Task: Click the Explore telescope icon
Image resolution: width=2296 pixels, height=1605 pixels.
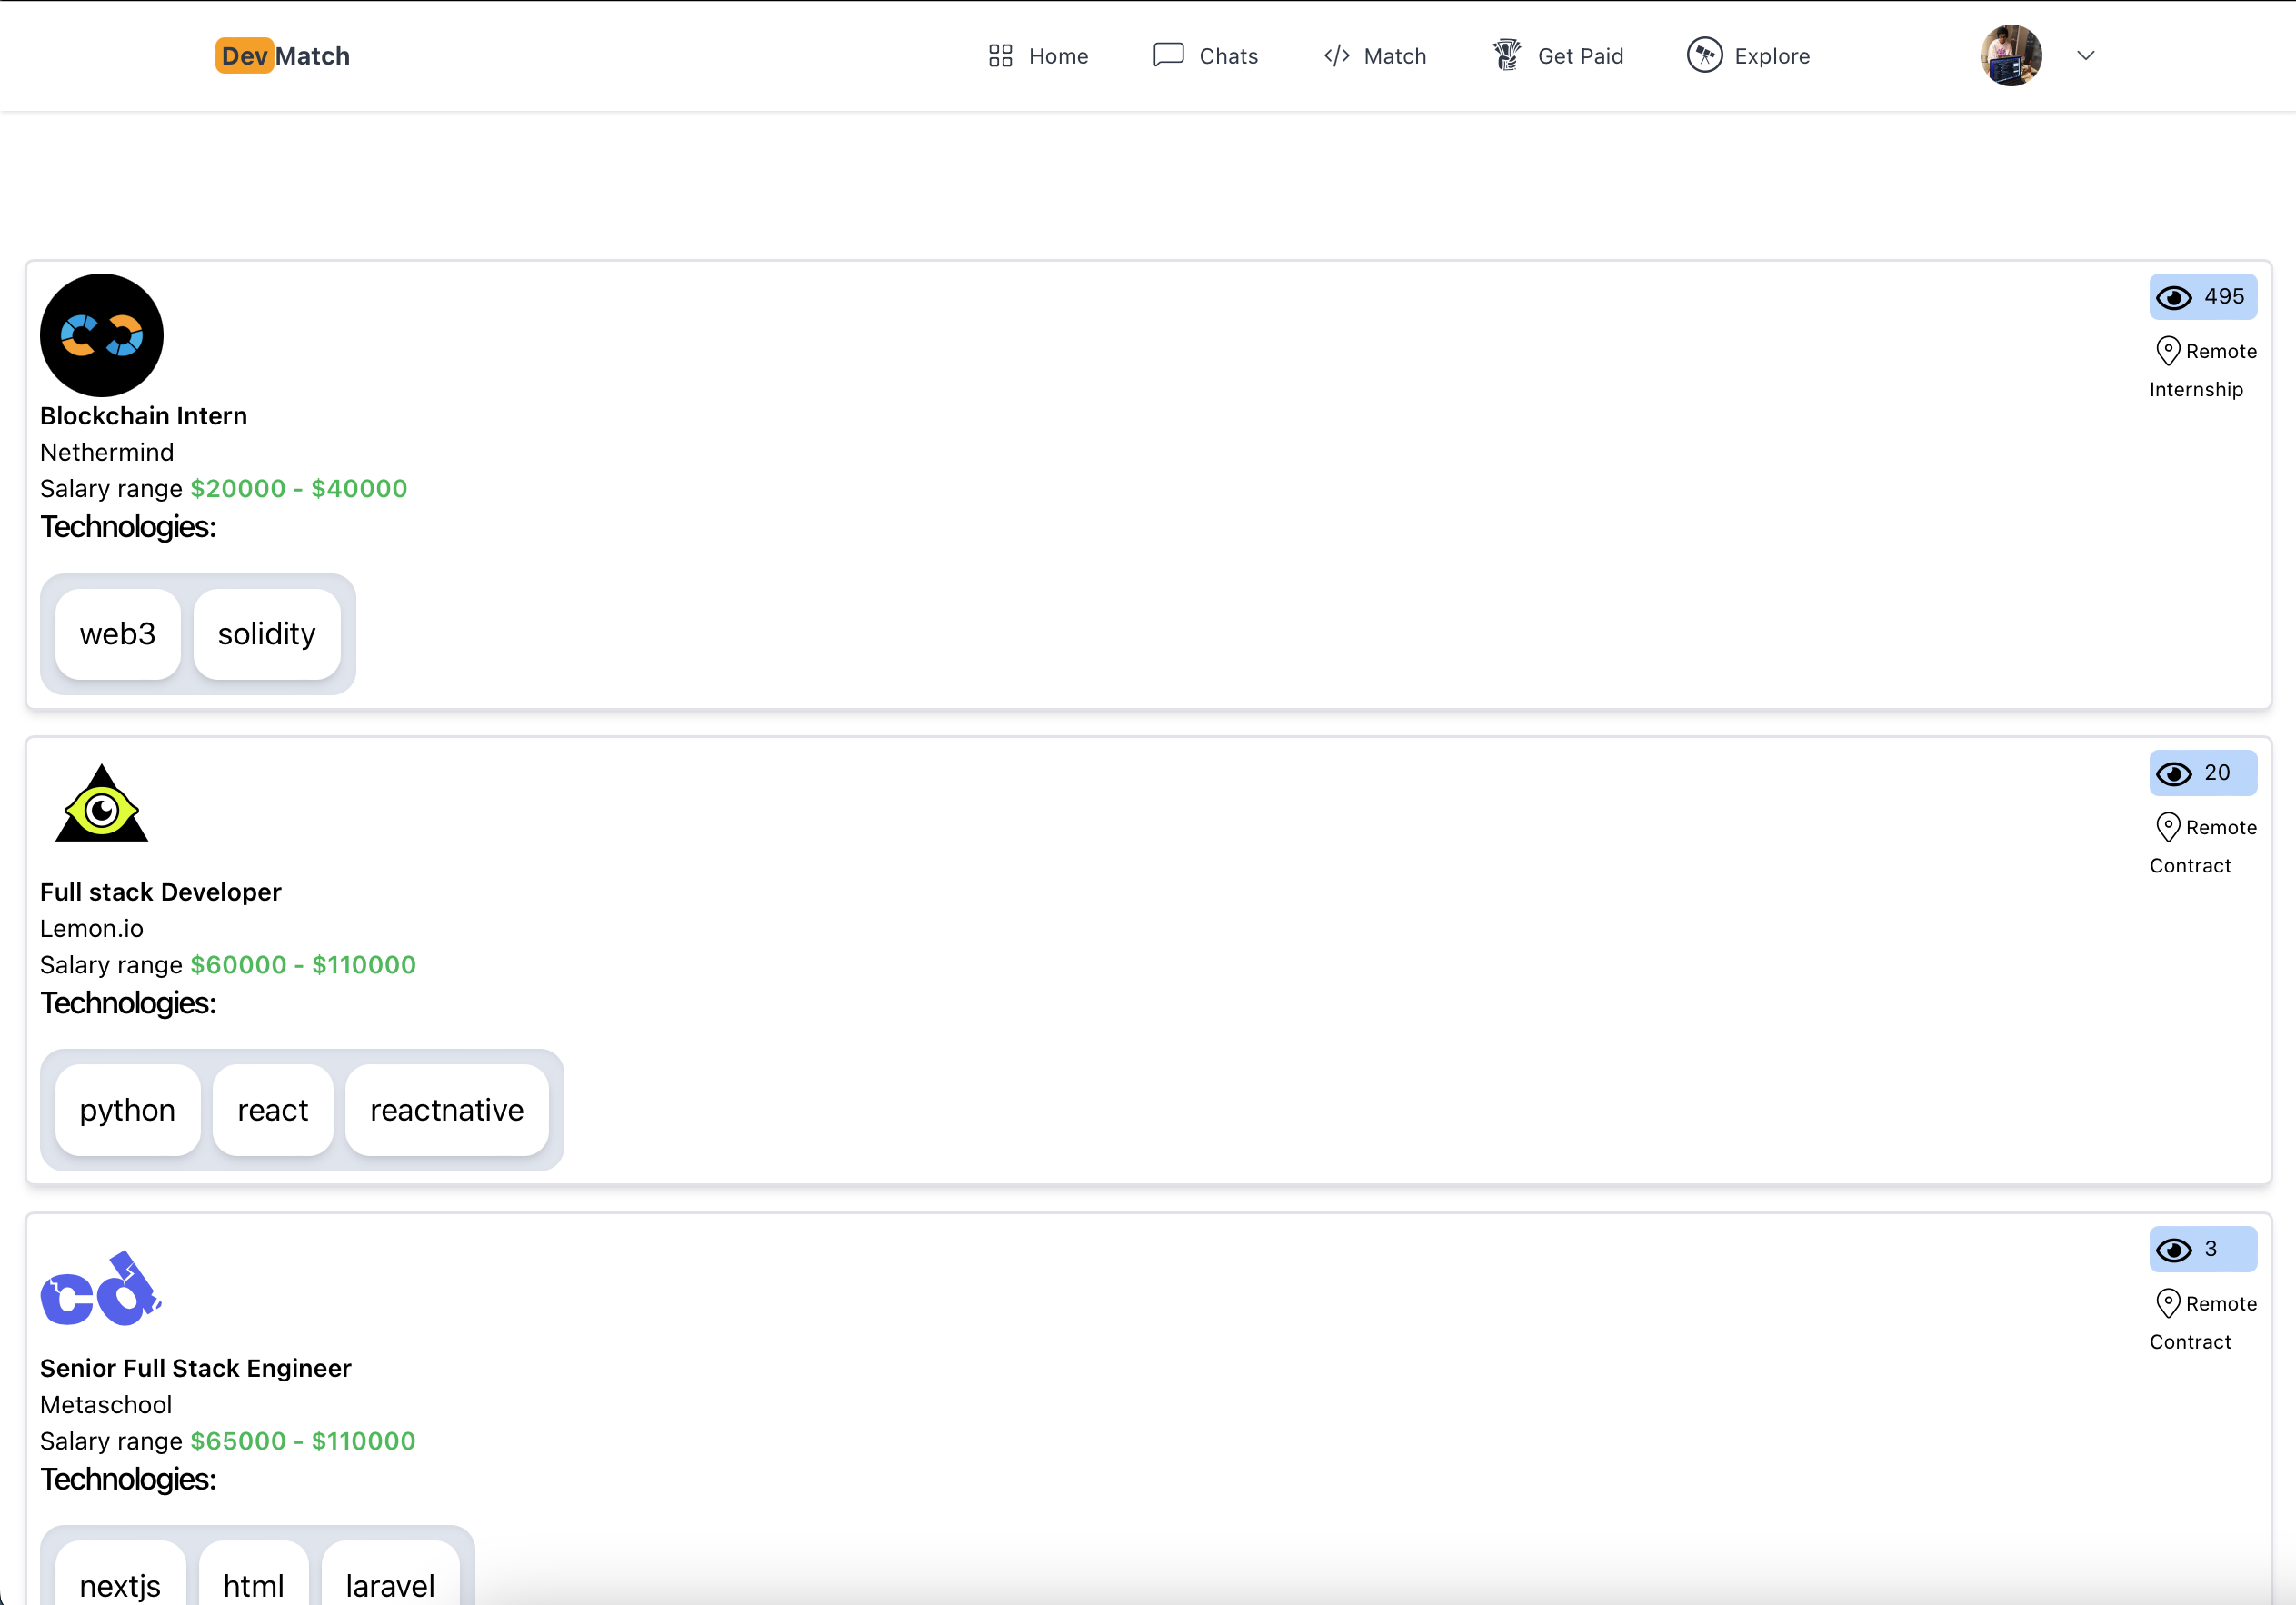Action: [1704, 55]
